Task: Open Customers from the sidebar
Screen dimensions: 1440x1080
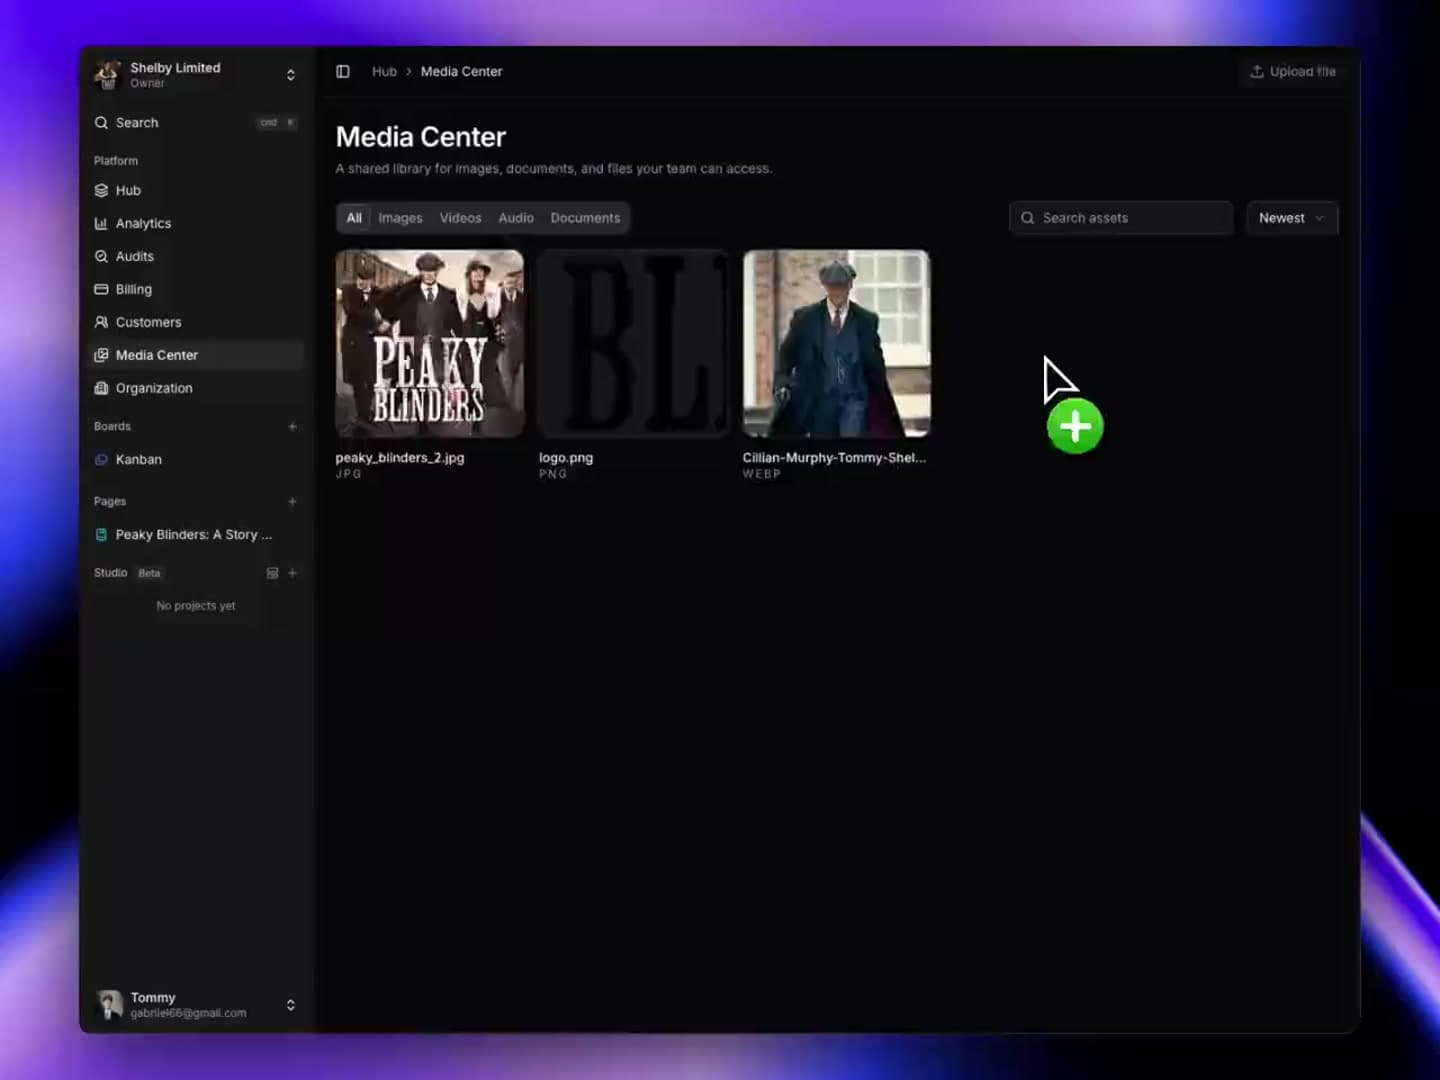Action: 196,322
